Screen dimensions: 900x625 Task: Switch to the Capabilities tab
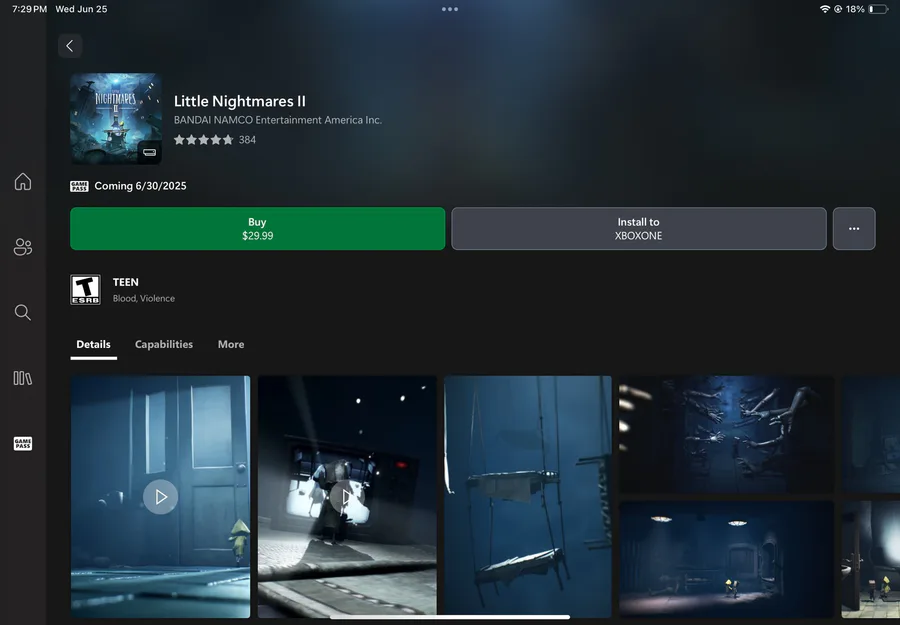(164, 344)
